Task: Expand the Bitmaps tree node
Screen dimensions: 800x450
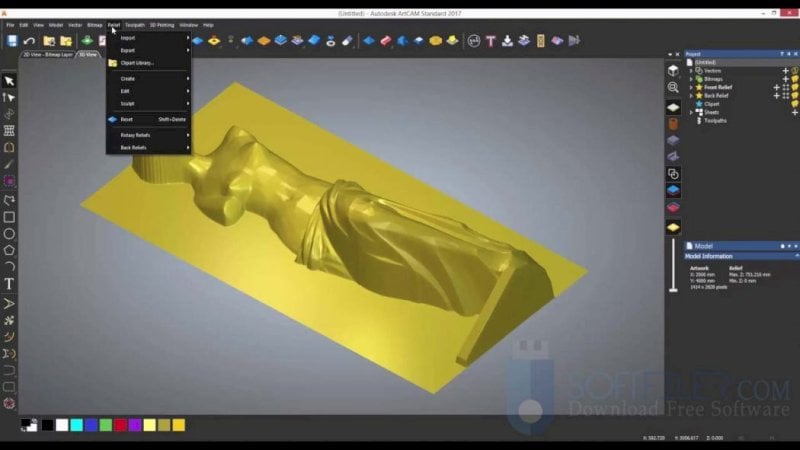Action: click(x=691, y=79)
